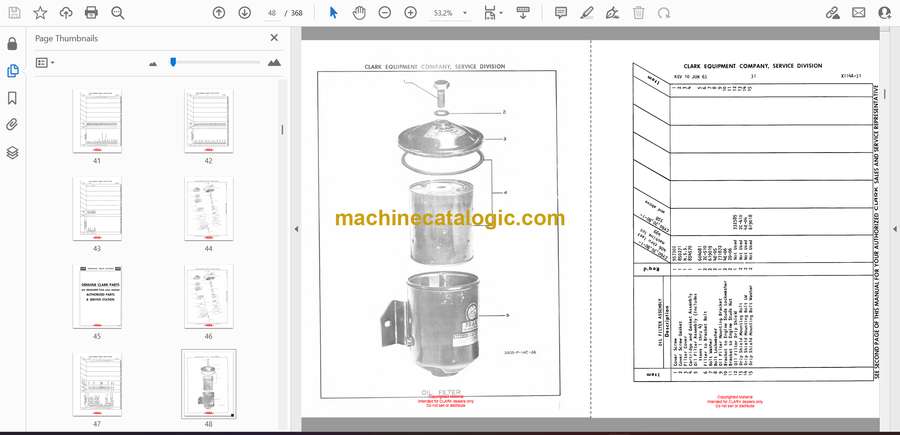Open the Sign document pen tool
The image size is (900, 435).
click(612, 13)
